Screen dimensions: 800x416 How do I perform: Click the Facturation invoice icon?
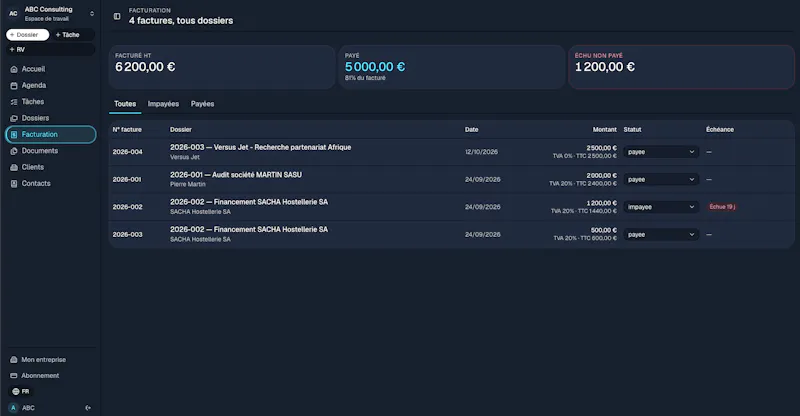pyautogui.click(x=14, y=135)
